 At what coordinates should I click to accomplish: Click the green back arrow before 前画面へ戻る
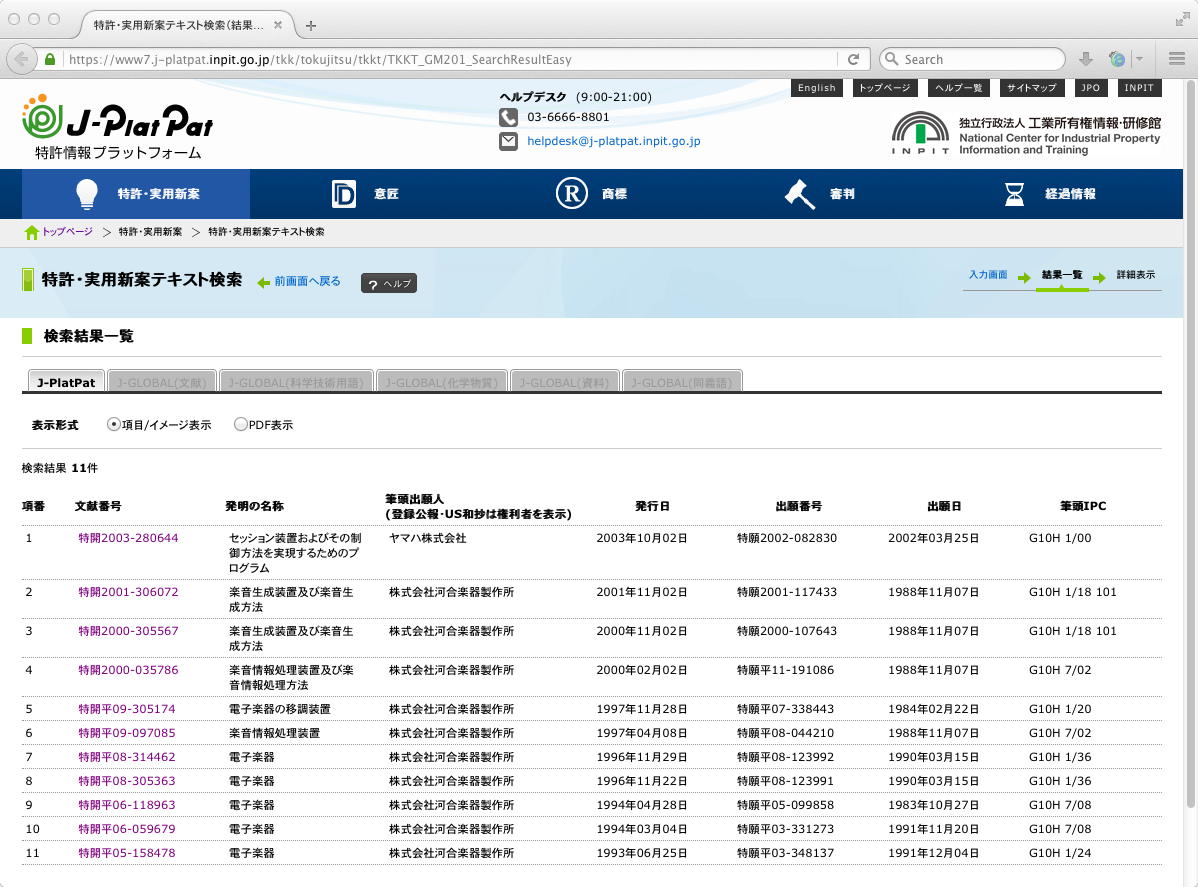(x=264, y=283)
